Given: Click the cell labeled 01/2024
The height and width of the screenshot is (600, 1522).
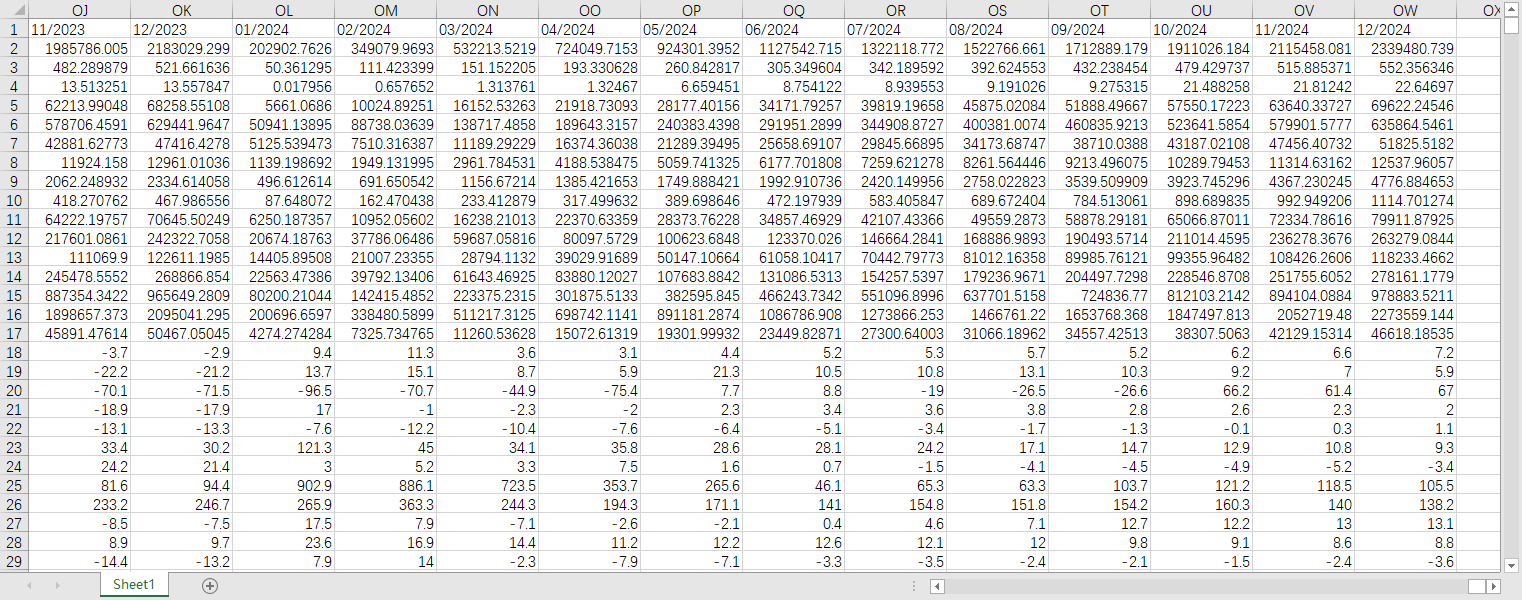Looking at the screenshot, I should pos(283,29).
